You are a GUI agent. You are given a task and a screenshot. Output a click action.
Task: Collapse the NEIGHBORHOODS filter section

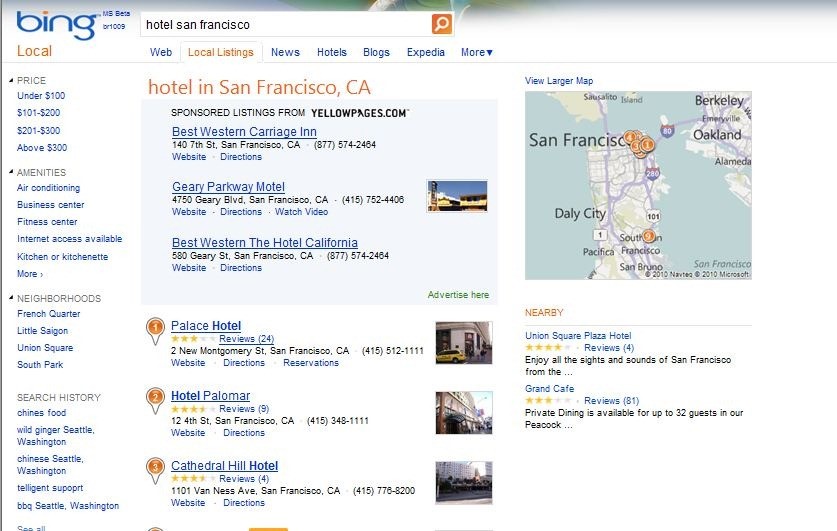(11, 298)
